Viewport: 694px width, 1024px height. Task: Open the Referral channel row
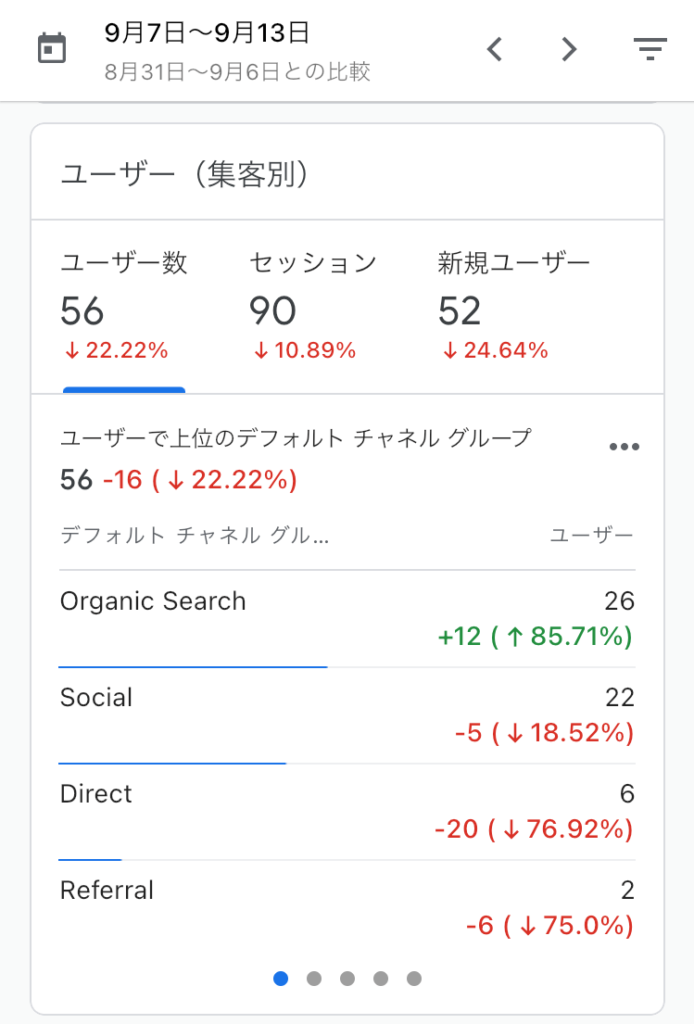point(347,908)
